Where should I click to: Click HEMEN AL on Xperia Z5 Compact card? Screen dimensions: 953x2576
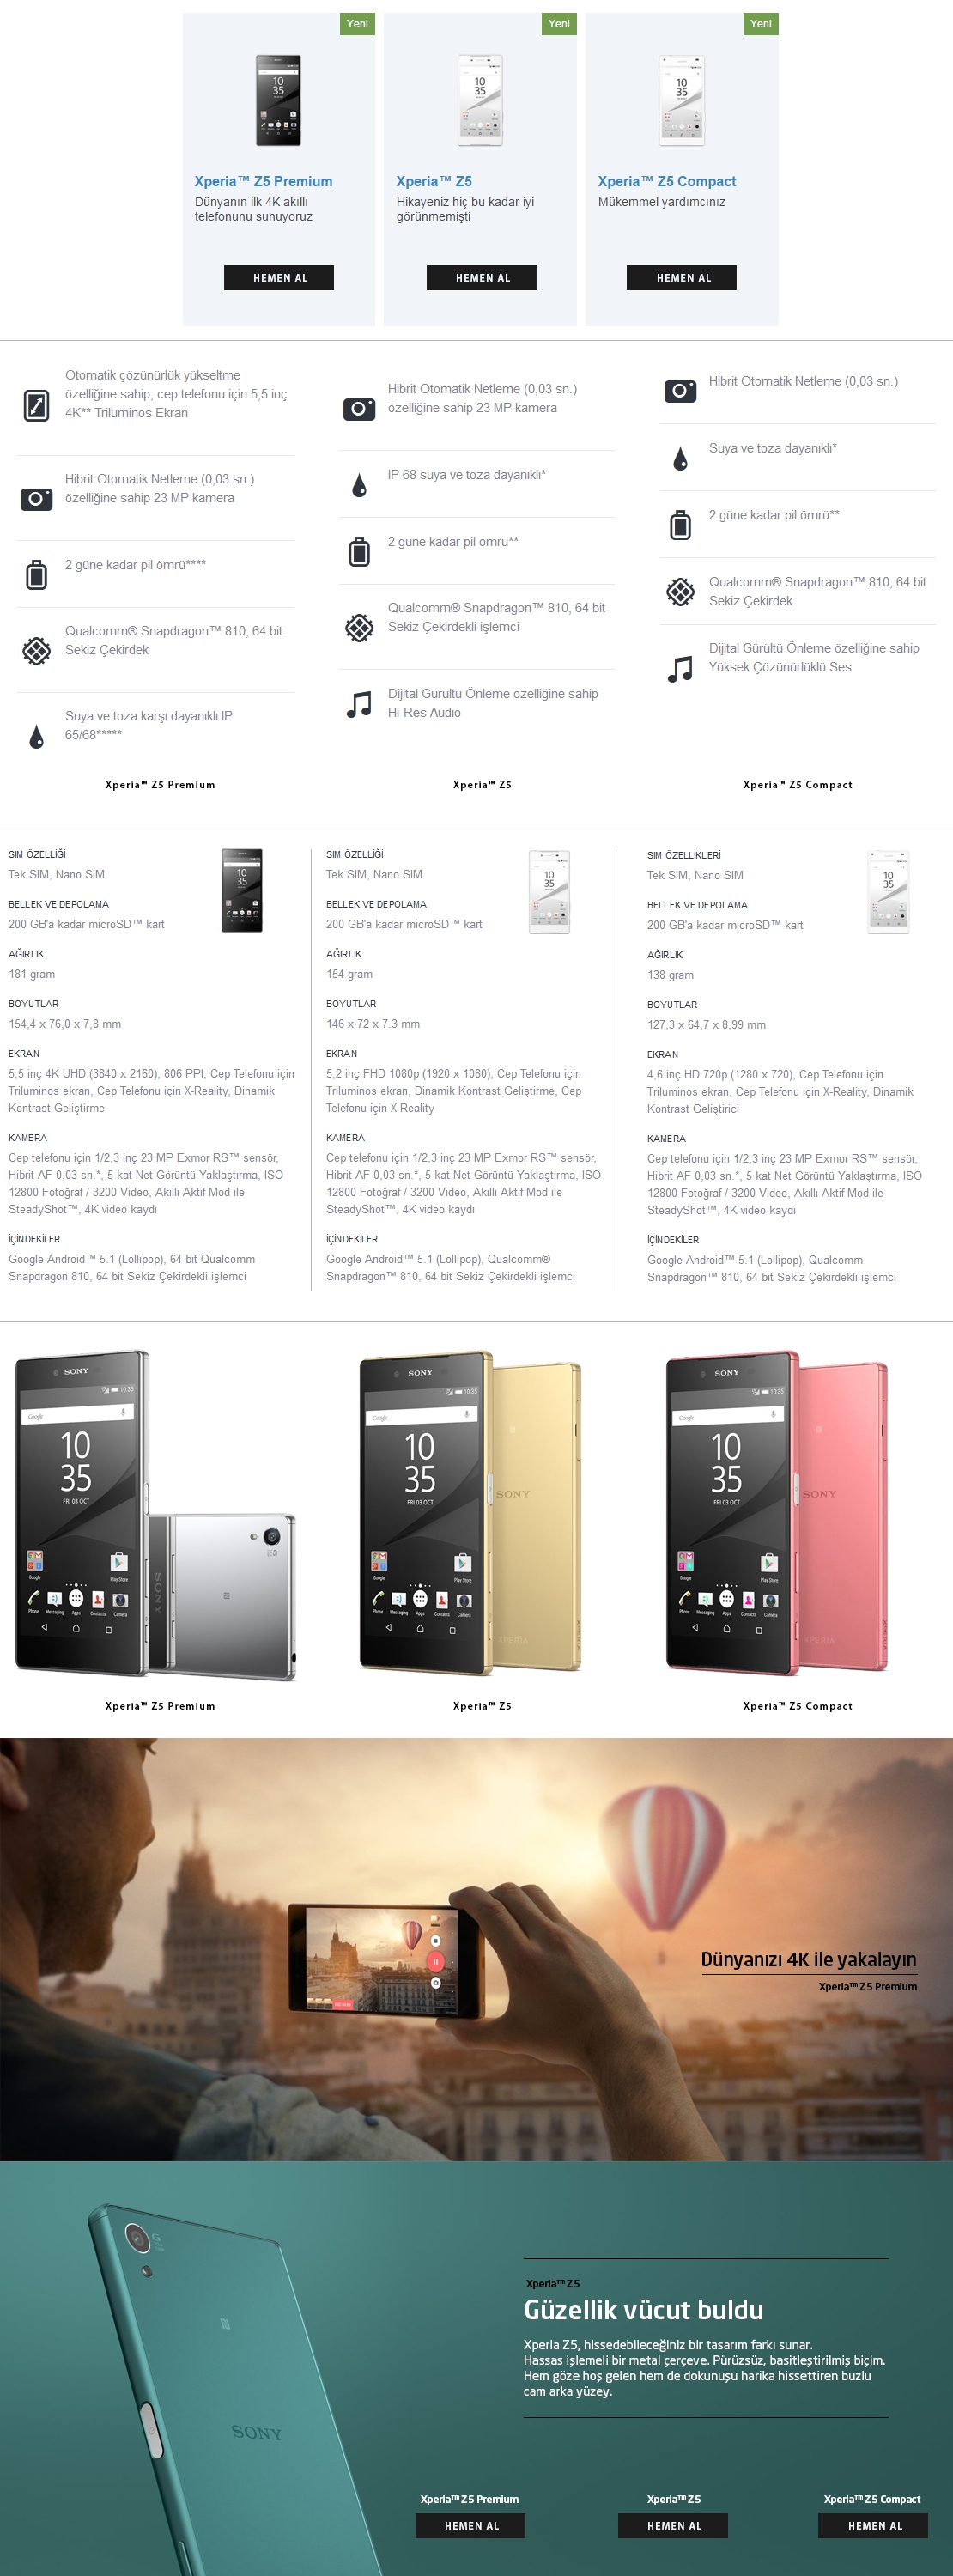coord(682,278)
